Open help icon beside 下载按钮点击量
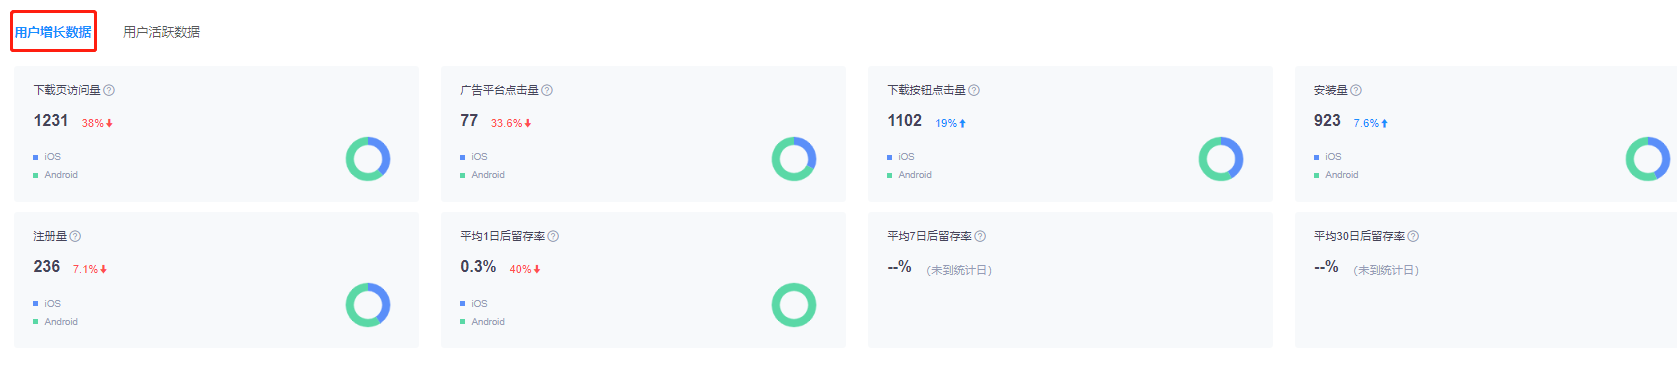The height and width of the screenshot is (372, 1677). click(974, 90)
